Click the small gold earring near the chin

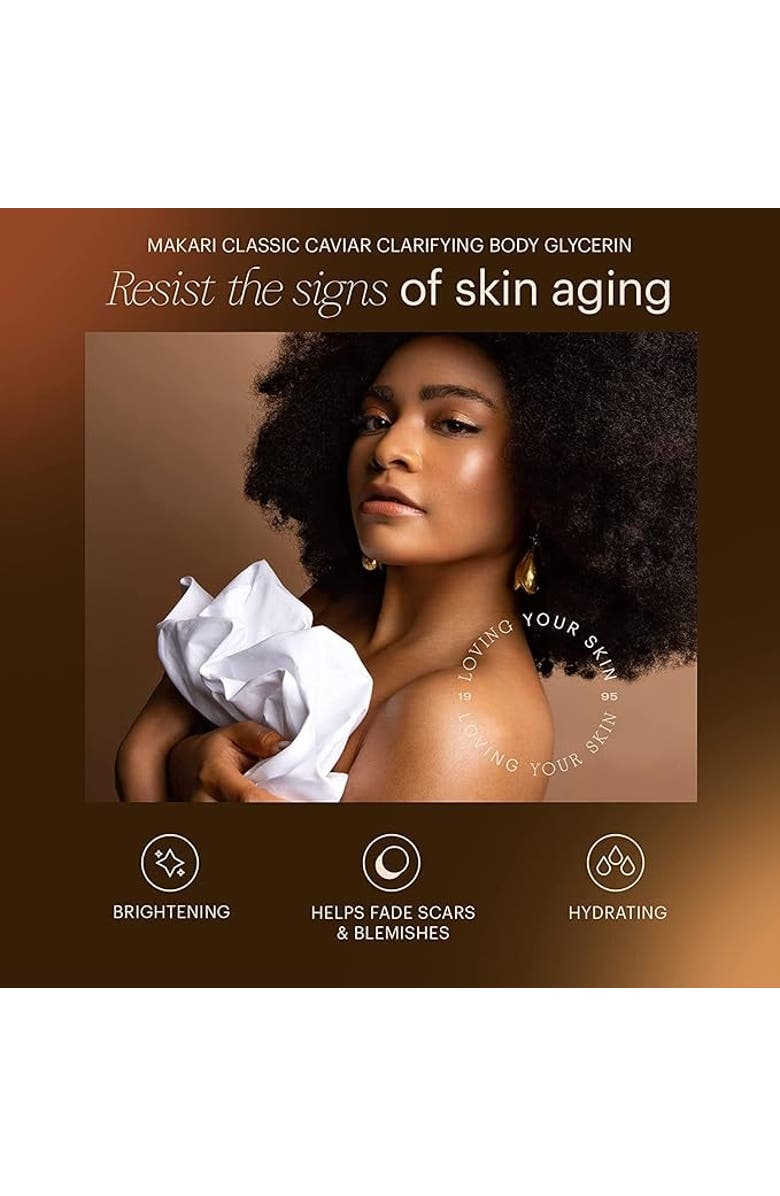[370, 563]
